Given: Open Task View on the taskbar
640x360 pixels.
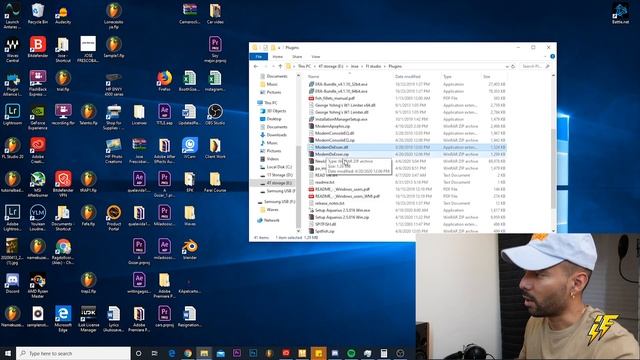Looking at the screenshot, I should [x=154, y=353].
